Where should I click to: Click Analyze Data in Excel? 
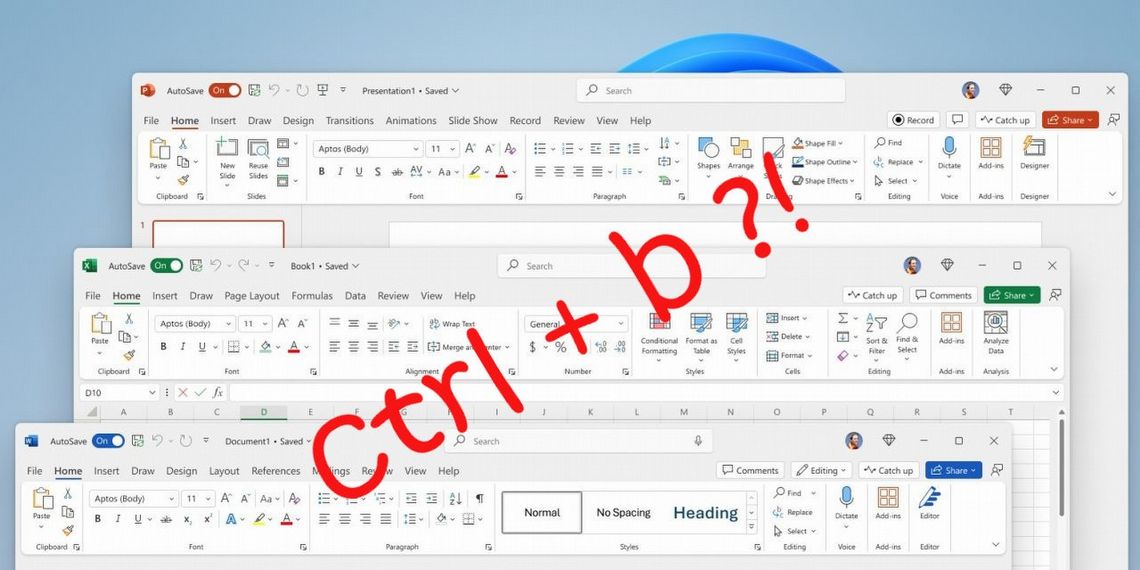[995, 334]
